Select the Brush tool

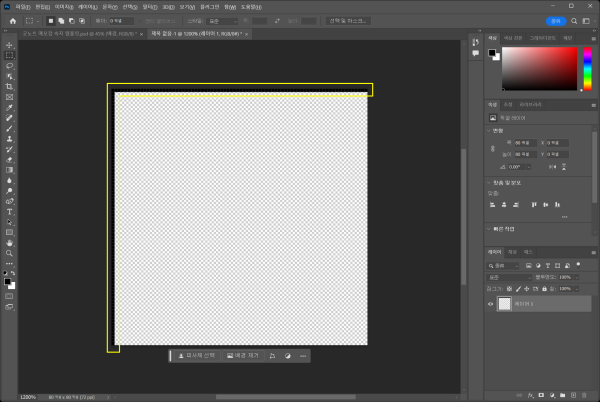click(9, 129)
